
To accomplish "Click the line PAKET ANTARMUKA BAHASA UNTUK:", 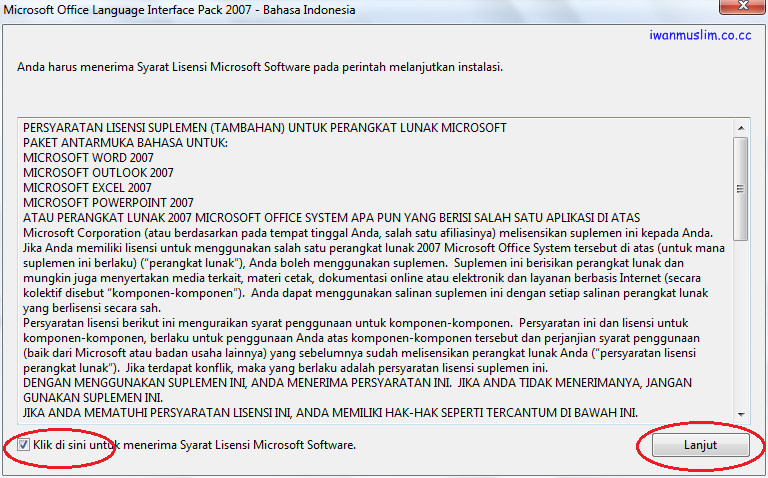I will point(125,143).
